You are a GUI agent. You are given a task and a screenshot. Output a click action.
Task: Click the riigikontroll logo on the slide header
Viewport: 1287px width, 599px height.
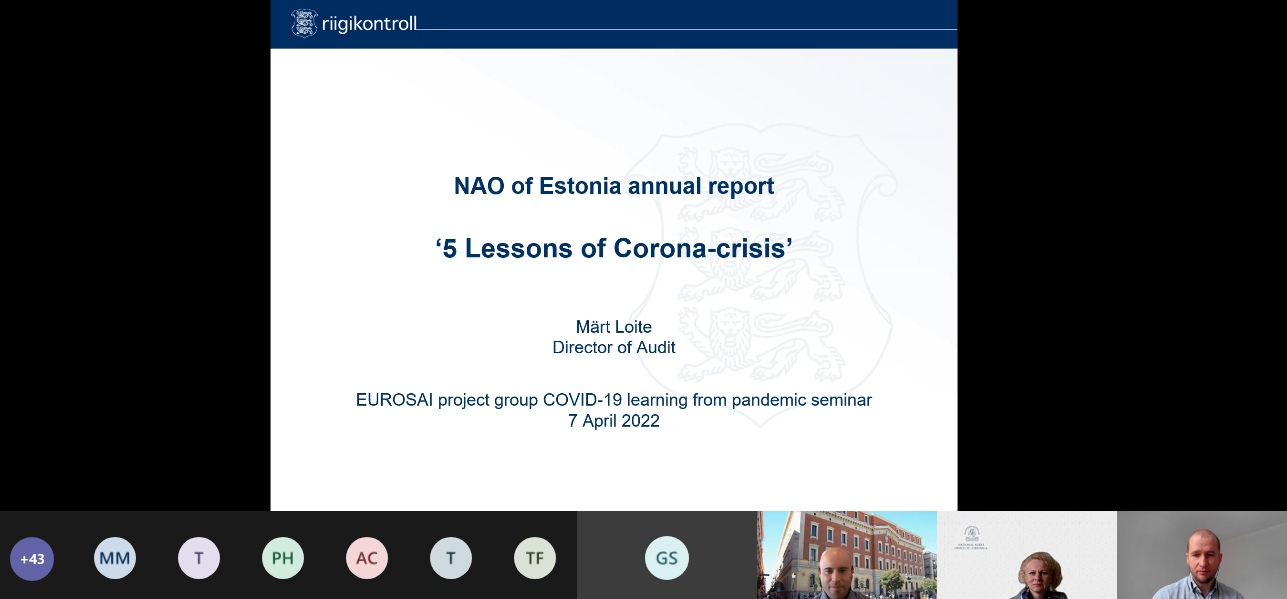point(354,23)
